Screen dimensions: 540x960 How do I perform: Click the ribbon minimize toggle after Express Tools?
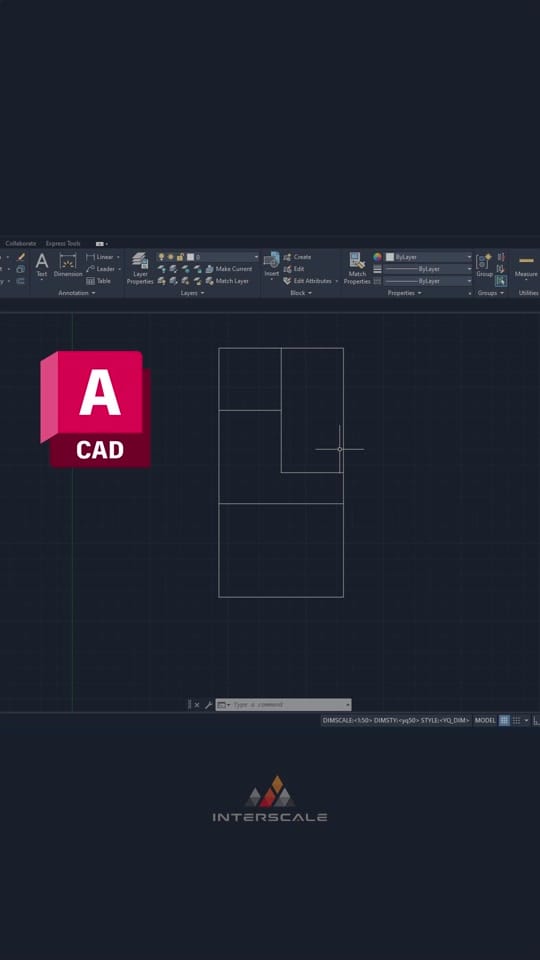[x=101, y=244]
